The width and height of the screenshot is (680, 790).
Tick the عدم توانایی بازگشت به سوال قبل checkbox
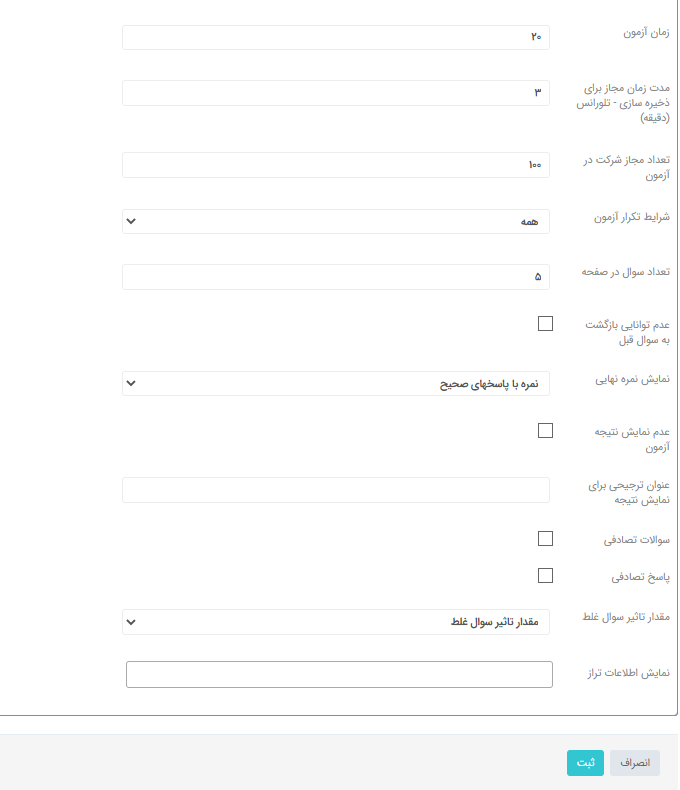coord(545,323)
